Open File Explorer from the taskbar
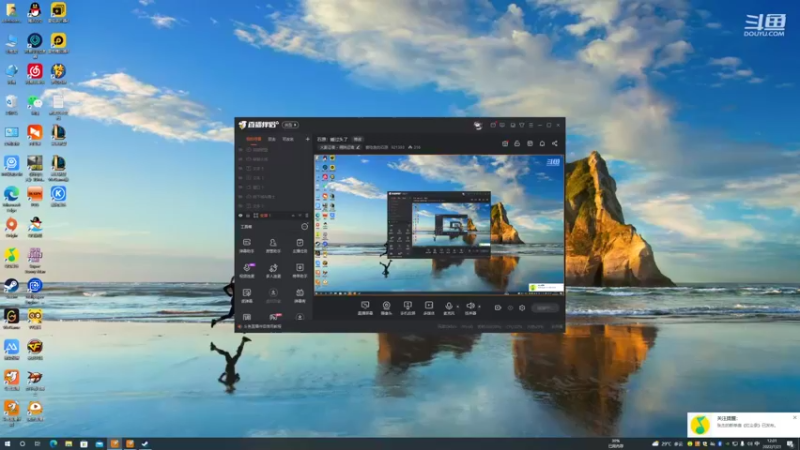The width and height of the screenshot is (800, 450). point(68,444)
